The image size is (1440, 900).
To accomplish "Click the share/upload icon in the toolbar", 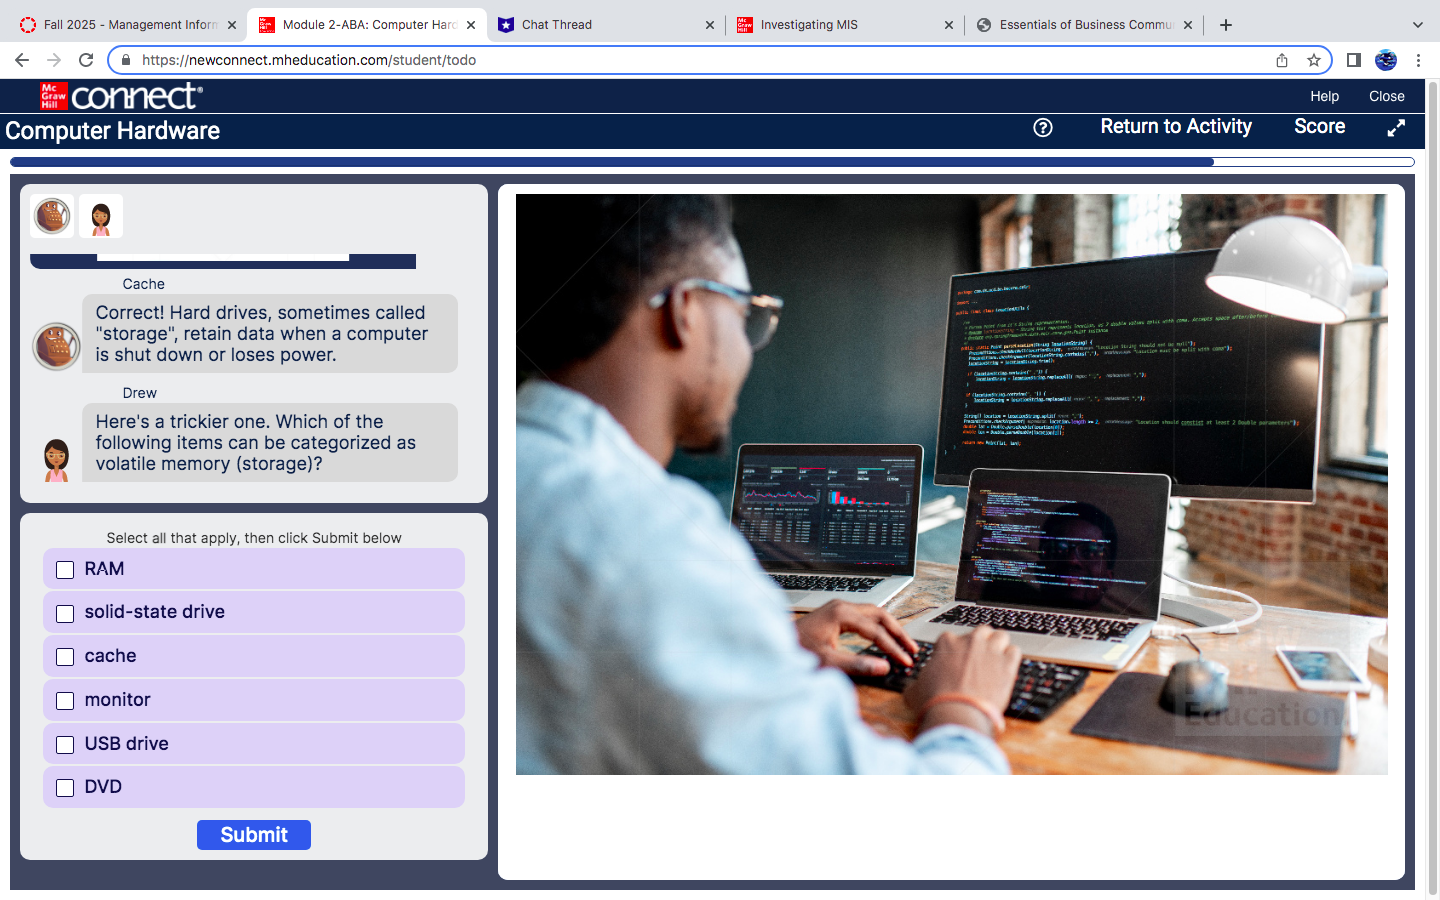I will pyautogui.click(x=1281, y=60).
